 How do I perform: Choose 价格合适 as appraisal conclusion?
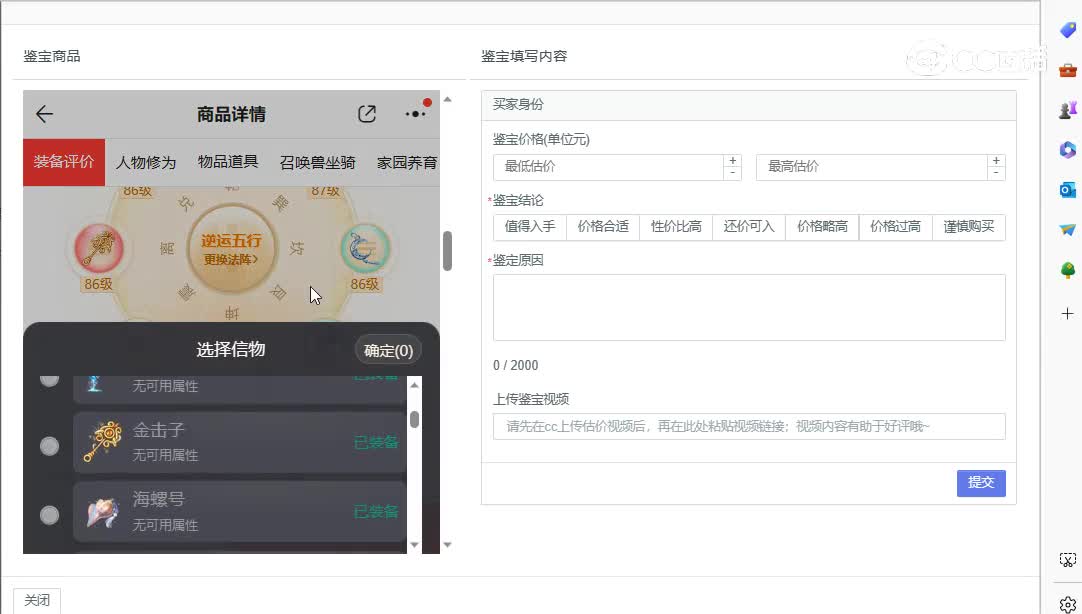[x=603, y=227]
